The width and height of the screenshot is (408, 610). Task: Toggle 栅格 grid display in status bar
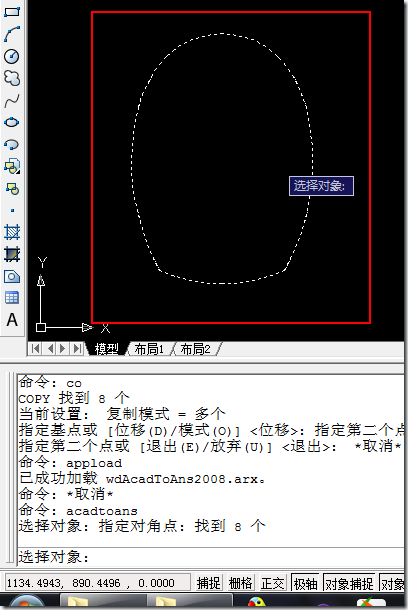[241, 583]
